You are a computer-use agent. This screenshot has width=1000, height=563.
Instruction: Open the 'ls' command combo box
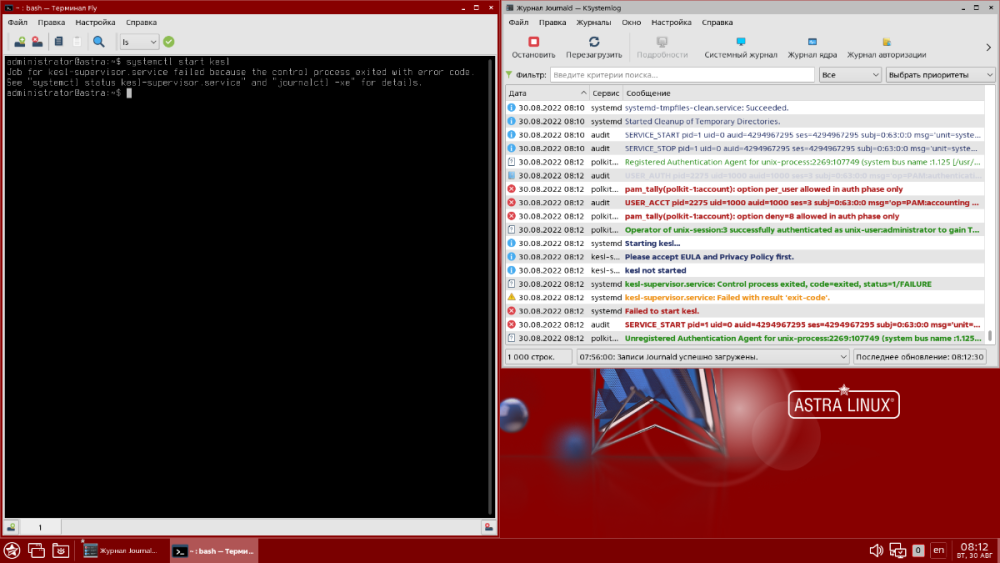[x=139, y=42]
